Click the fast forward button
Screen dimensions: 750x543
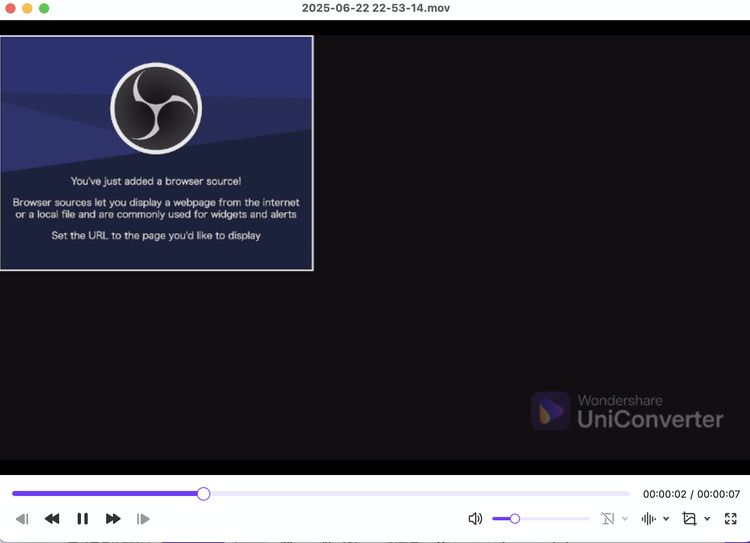pos(113,519)
